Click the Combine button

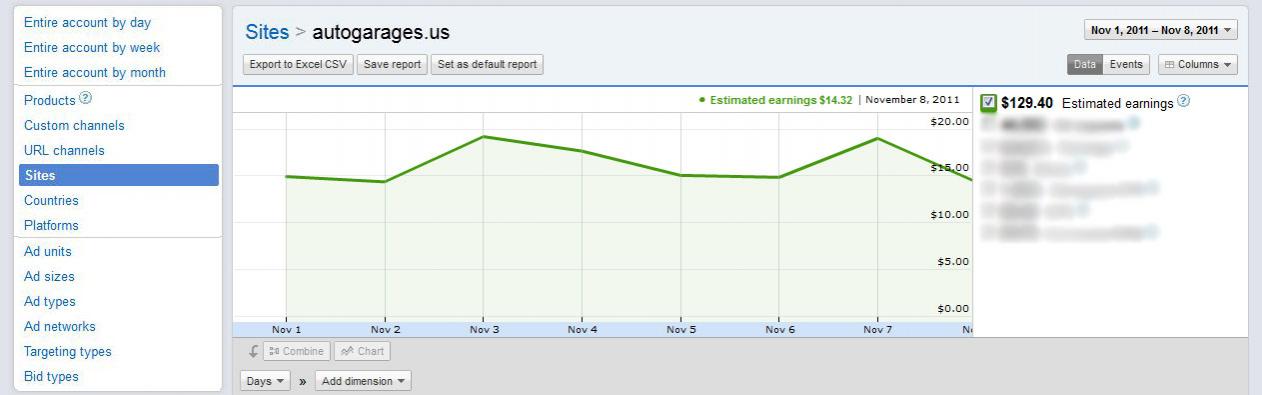(x=297, y=352)
